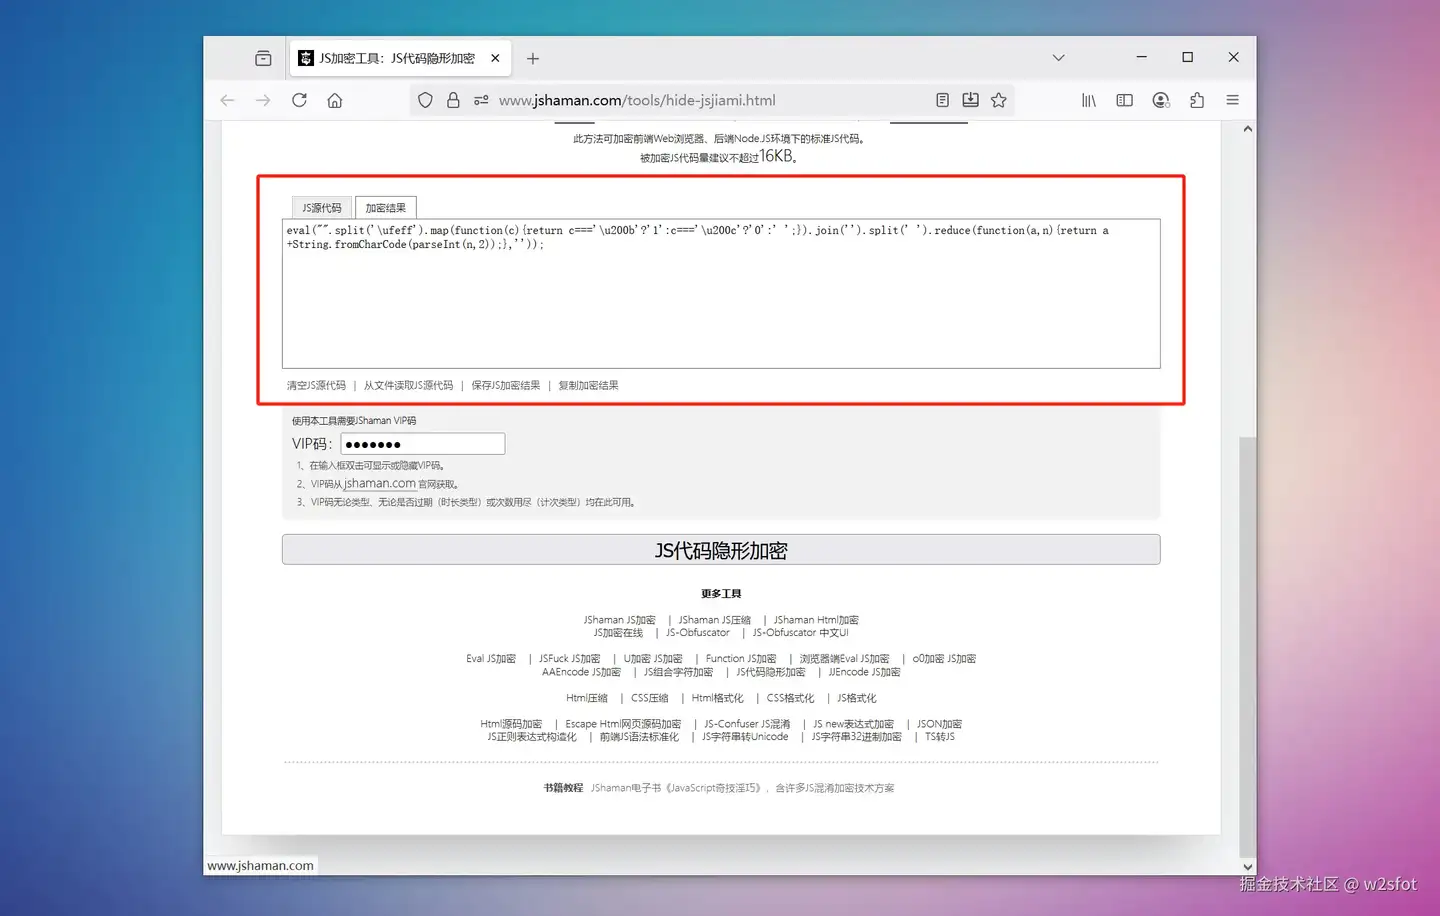Click inside the encrypted code textarea
Viewport: 1440px width, 916px height.
(x=721, y=293)
